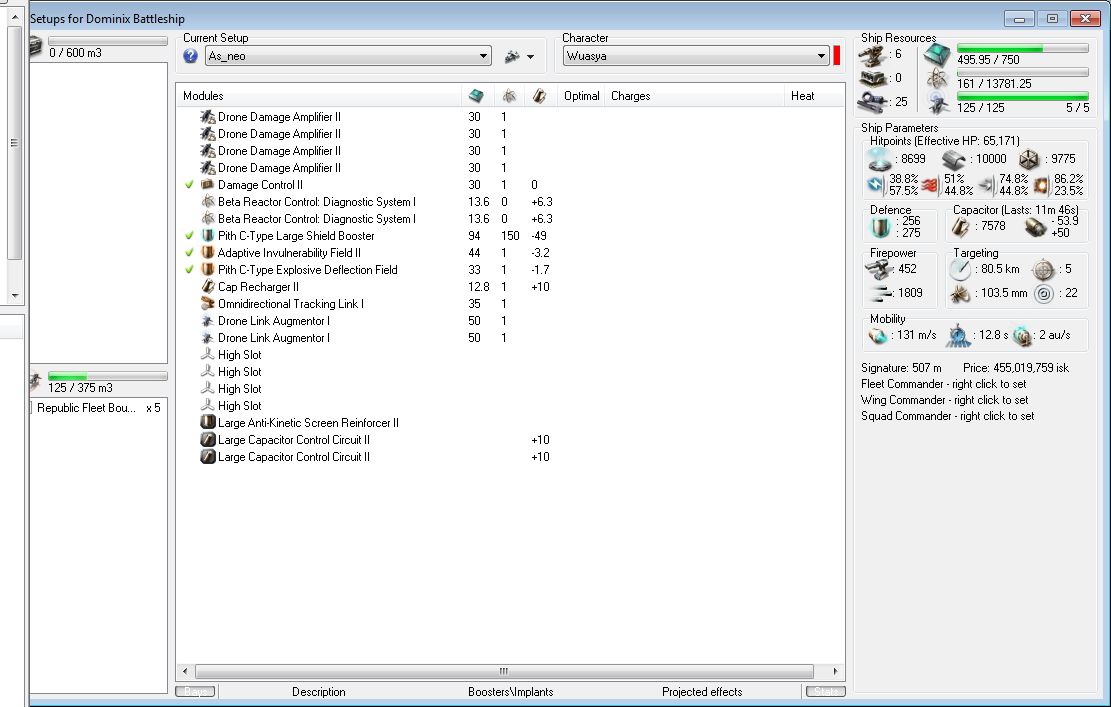Open the Character dropdown showing Wuasya

pyautogui.click(x=696, y=56)
